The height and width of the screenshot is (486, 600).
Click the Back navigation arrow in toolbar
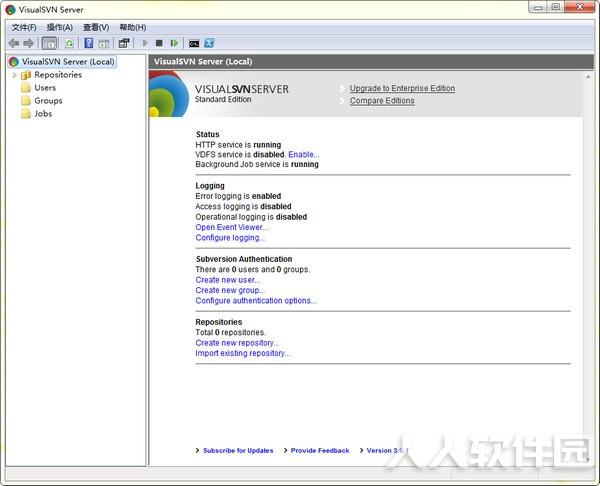click(14, 43)
